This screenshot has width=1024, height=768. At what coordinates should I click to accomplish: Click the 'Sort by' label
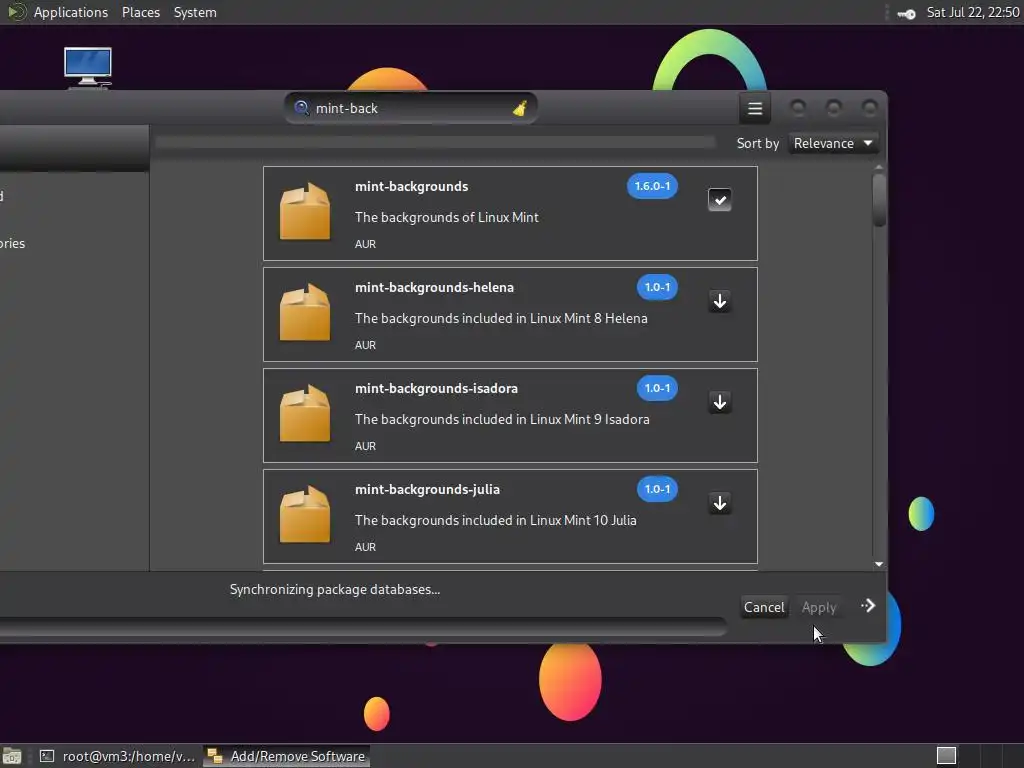[x=758, y=144]
